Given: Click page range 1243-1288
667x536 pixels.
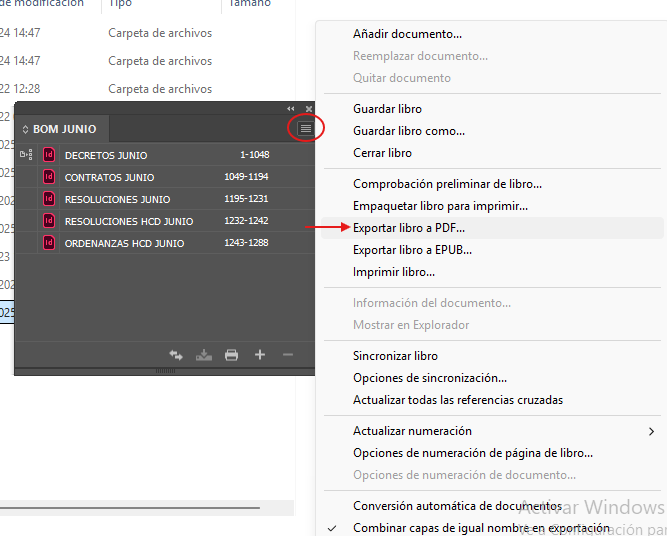Looking at the screenshot, I should (246, 243).
